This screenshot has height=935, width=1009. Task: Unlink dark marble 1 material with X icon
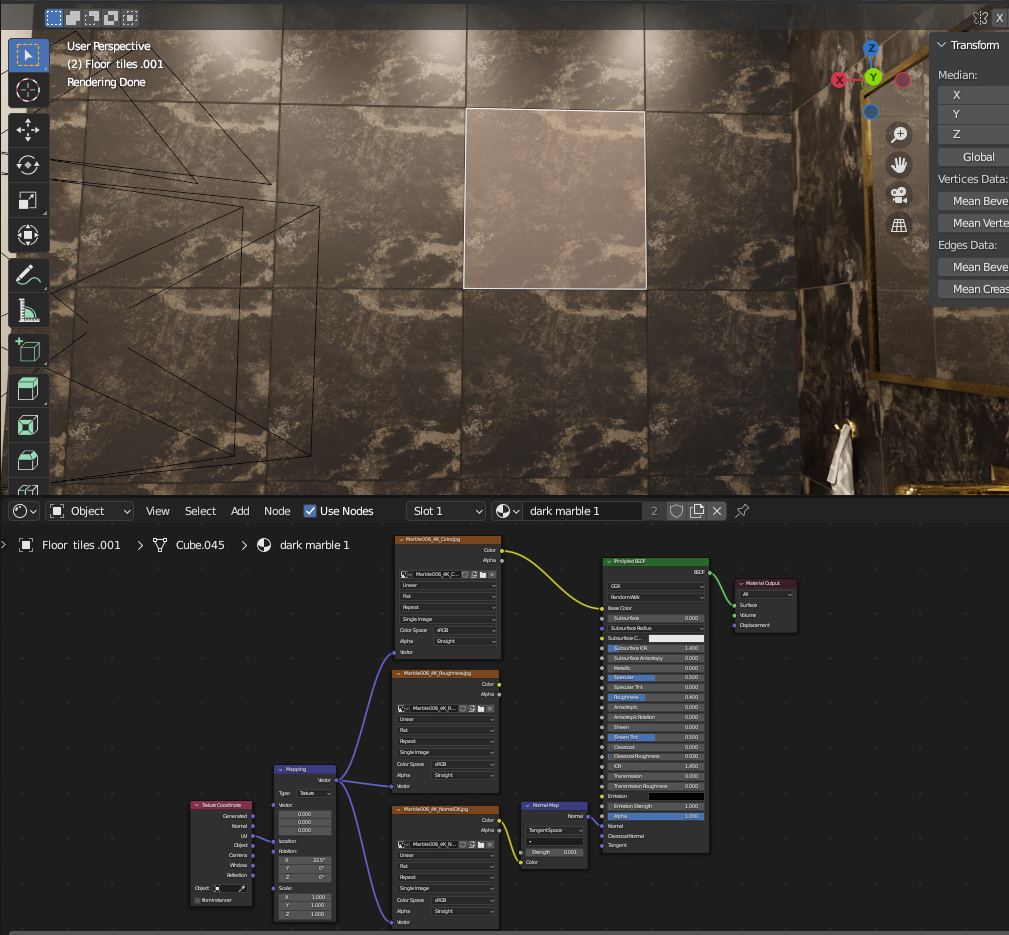point(717,511)
